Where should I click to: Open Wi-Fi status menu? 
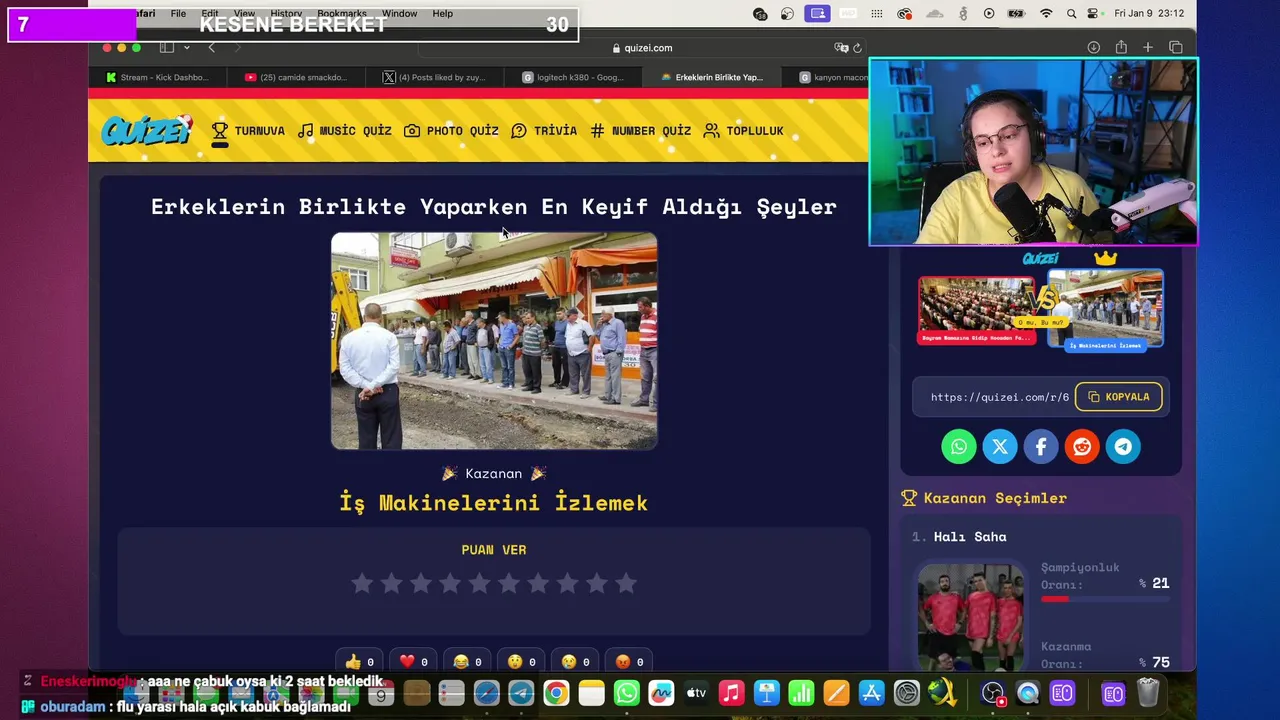pos(1046,14)
